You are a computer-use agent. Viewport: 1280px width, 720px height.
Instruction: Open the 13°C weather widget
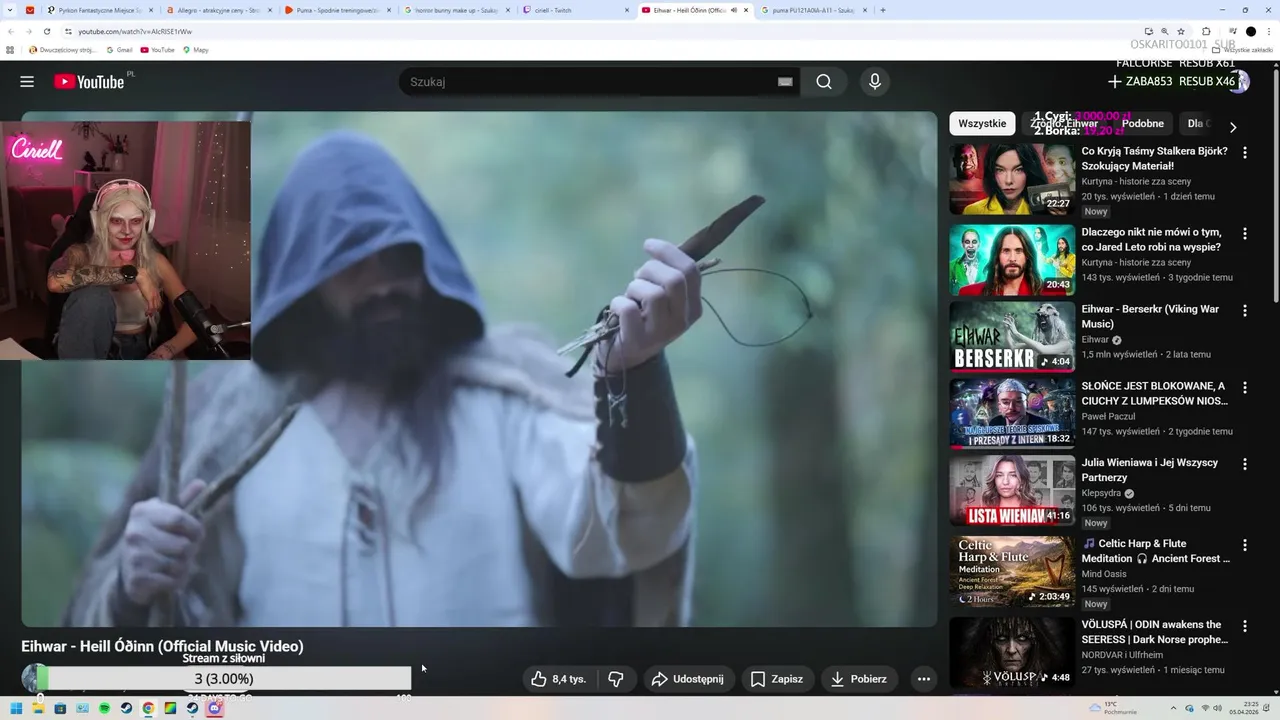(1113, 708)
